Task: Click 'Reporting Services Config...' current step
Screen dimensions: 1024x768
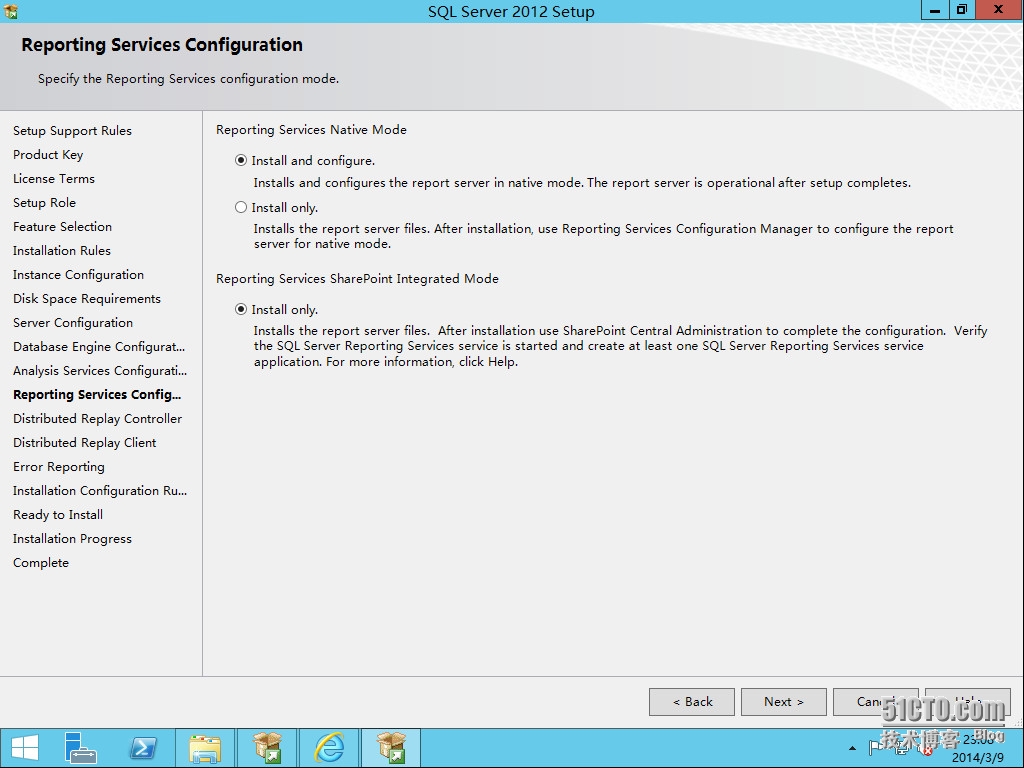Action: tap(97, 394)
